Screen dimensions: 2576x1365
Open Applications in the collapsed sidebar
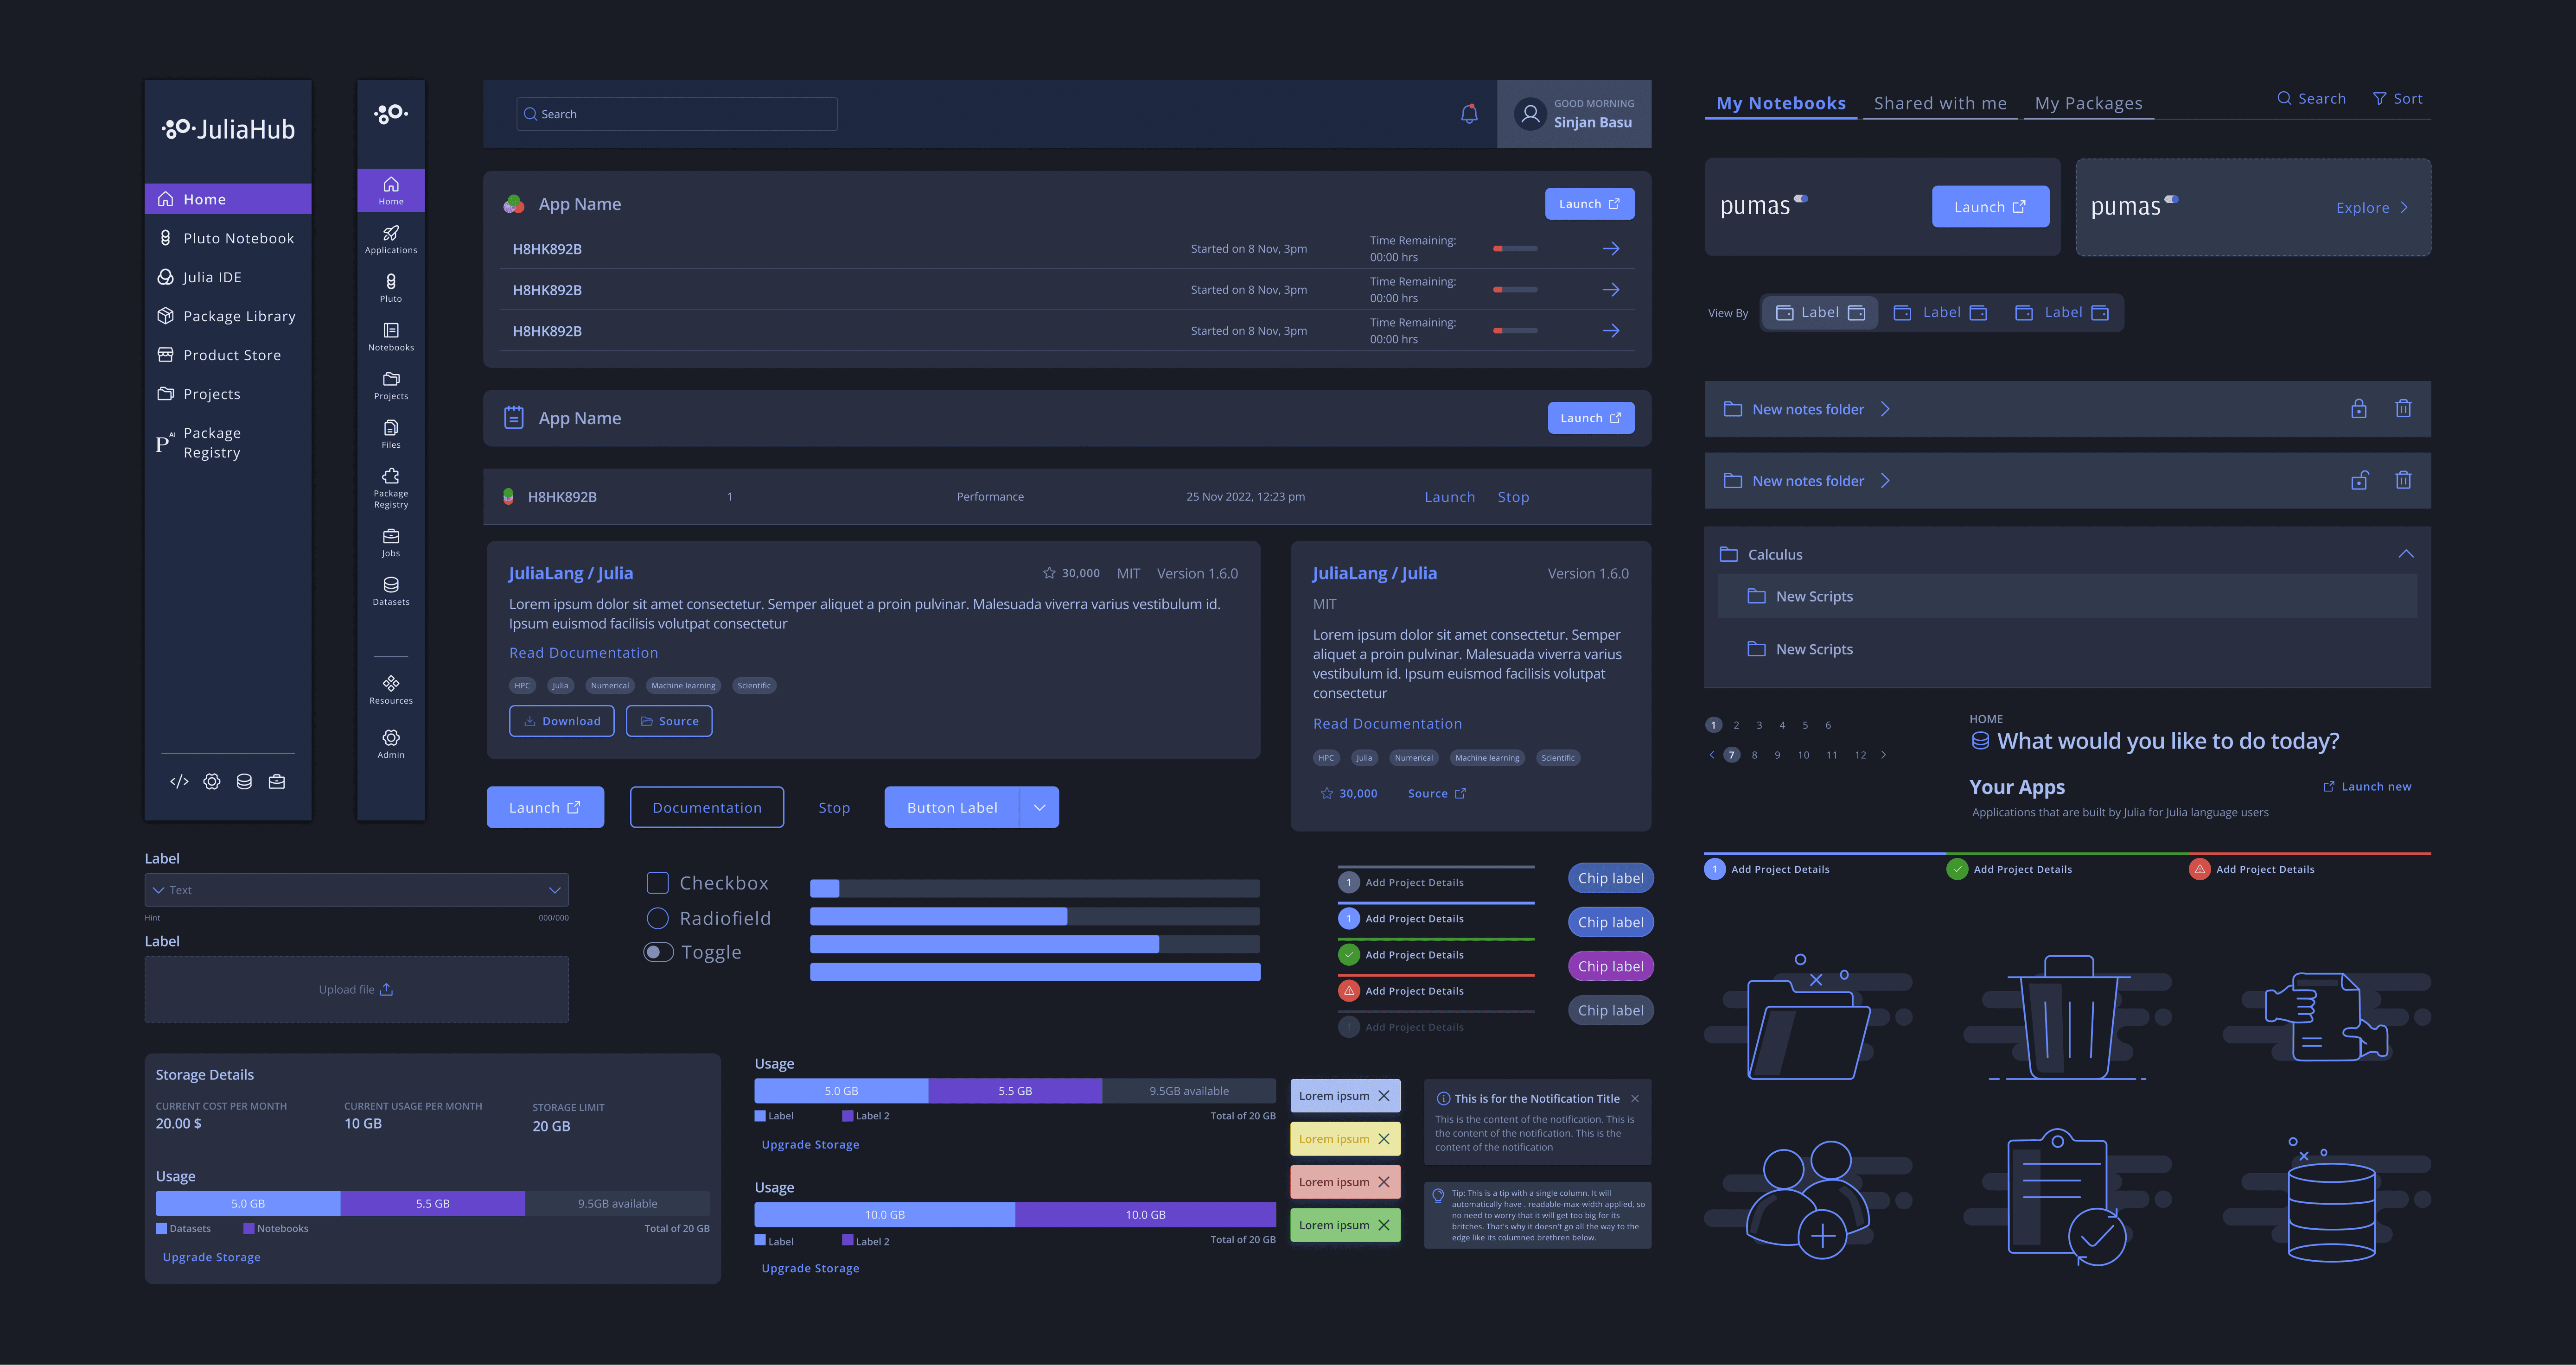coord(391,239)
